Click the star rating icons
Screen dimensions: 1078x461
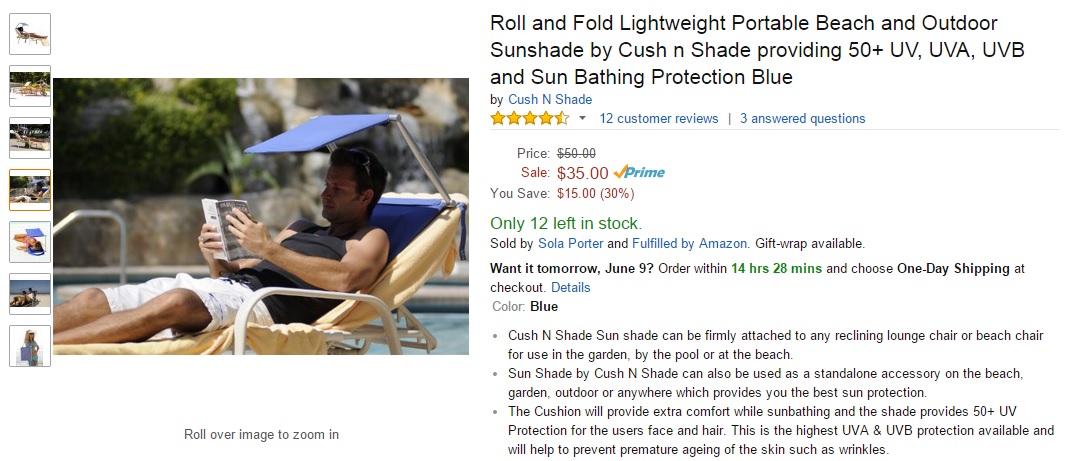(x=529, y=118)
